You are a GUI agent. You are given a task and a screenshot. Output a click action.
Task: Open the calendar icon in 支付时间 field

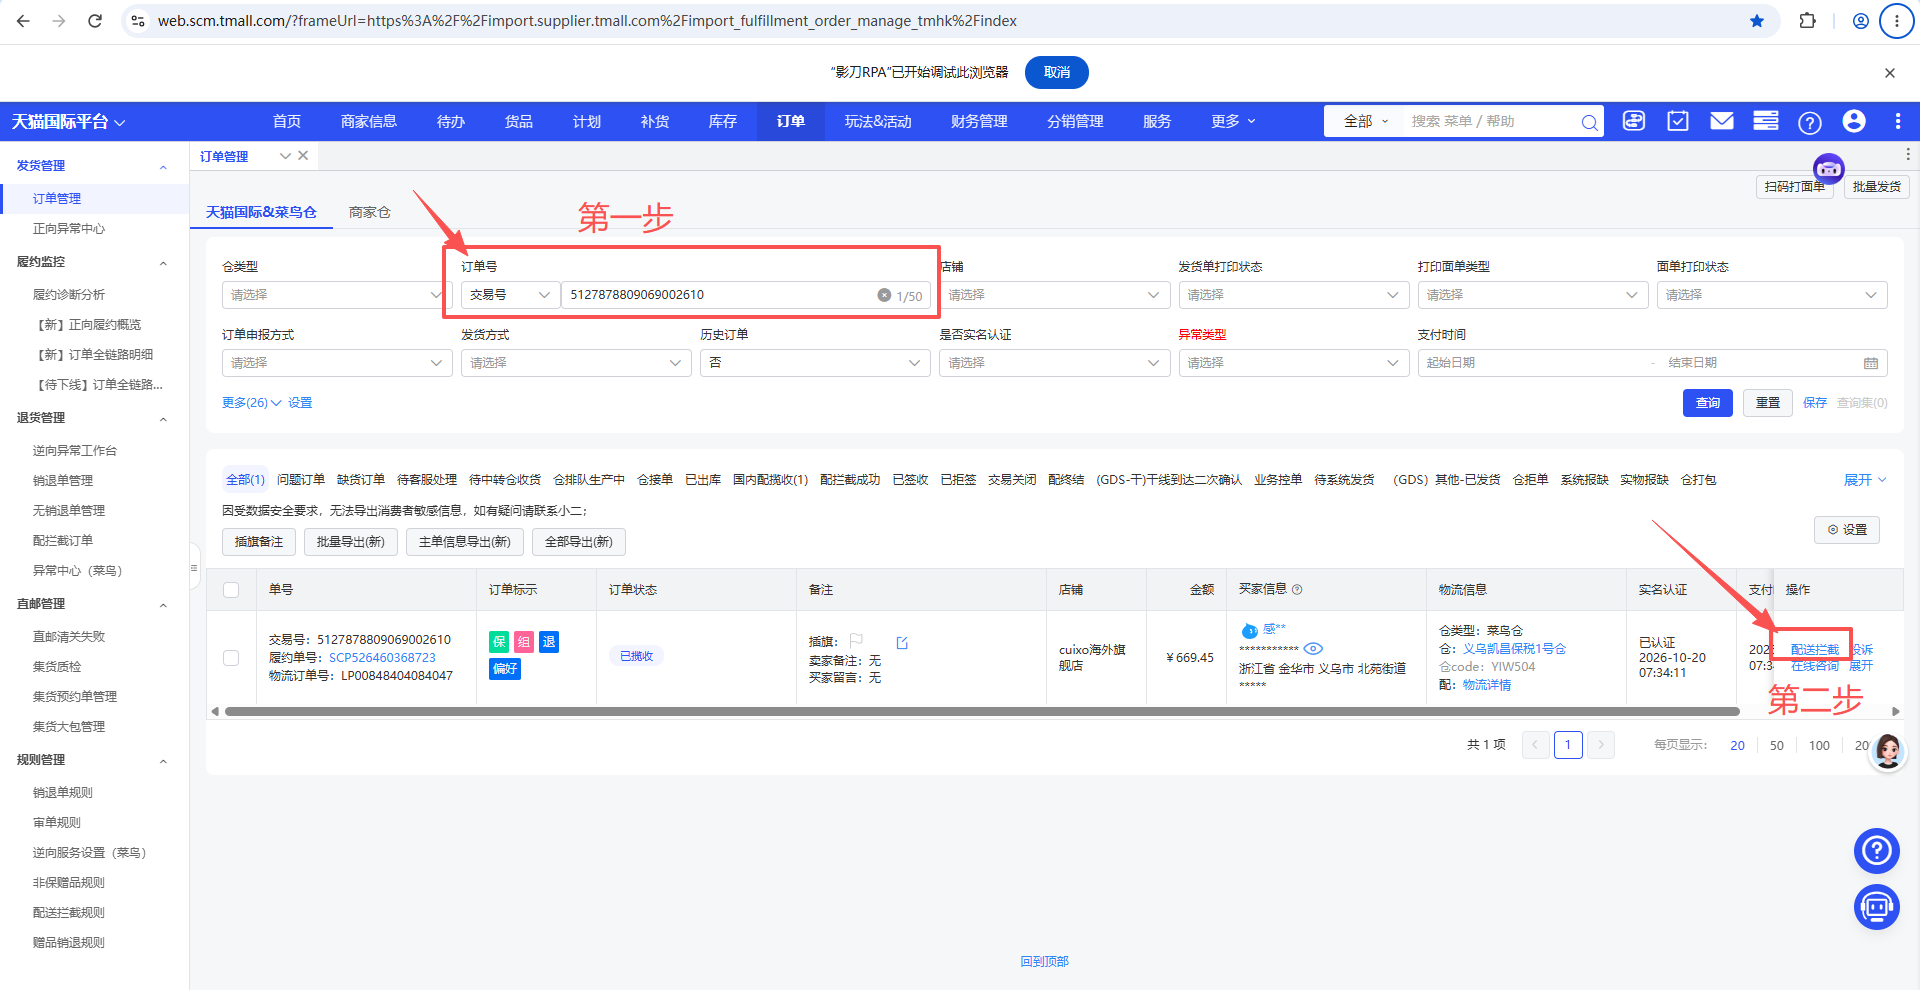(1871, 363)
